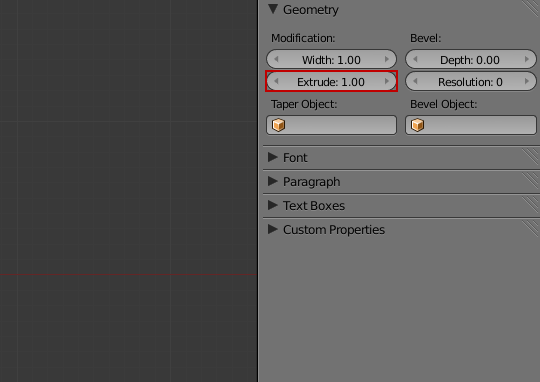Open the Bevel Object selector field
Image resolution: width=540 pixels, height=382 pixels.
pyautogui.click(x=470, y=125)
